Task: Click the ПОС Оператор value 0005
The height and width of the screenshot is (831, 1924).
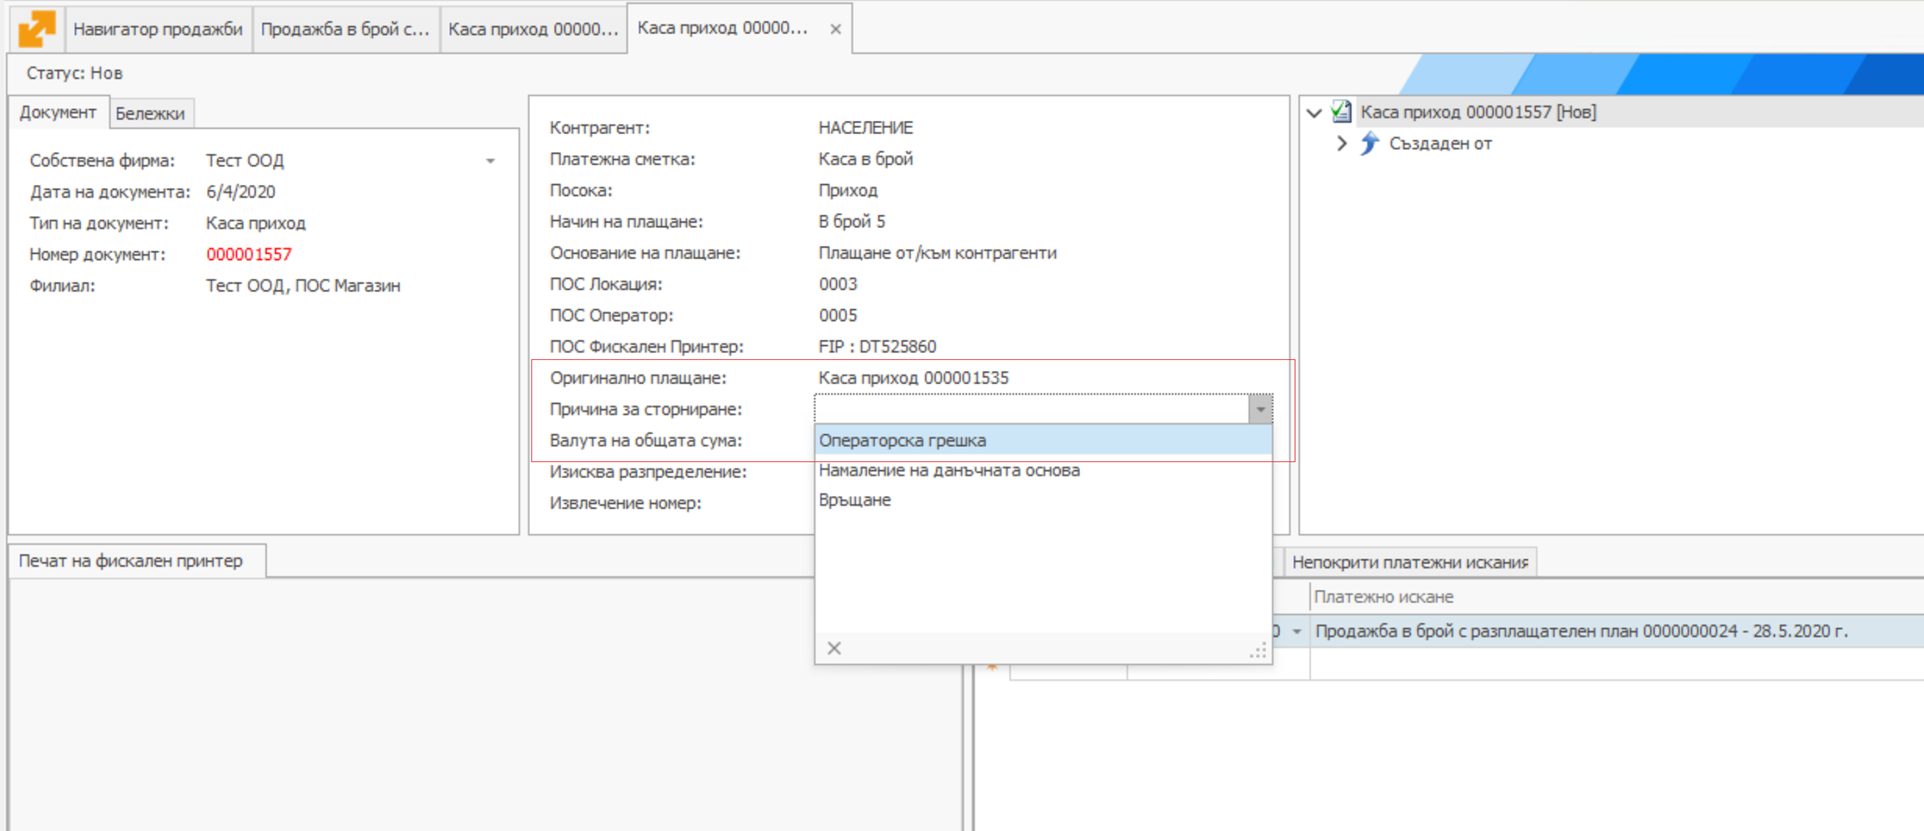Action: (x=838, y=315)
